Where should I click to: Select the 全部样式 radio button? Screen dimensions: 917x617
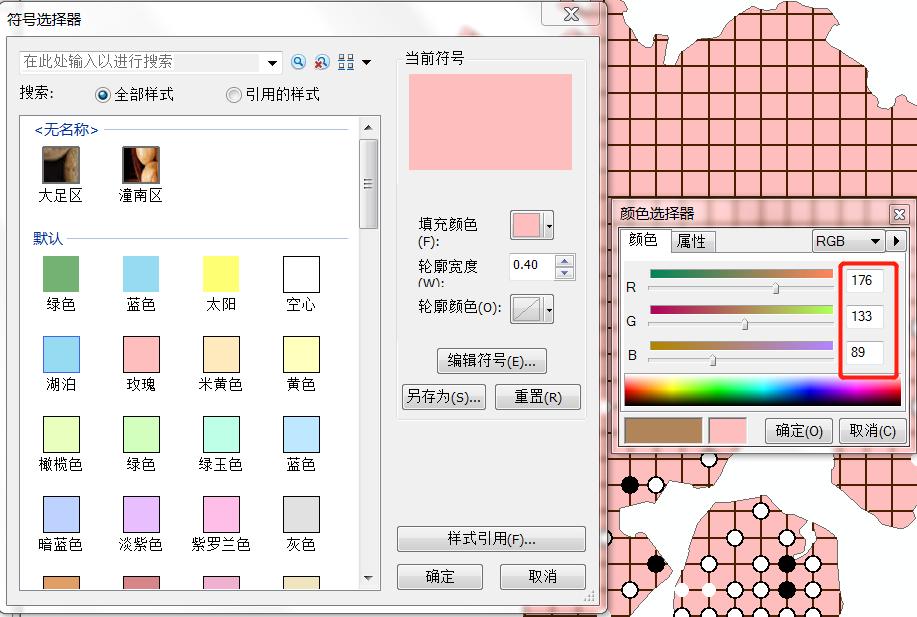pyautogui.click(x=103, y=95)
